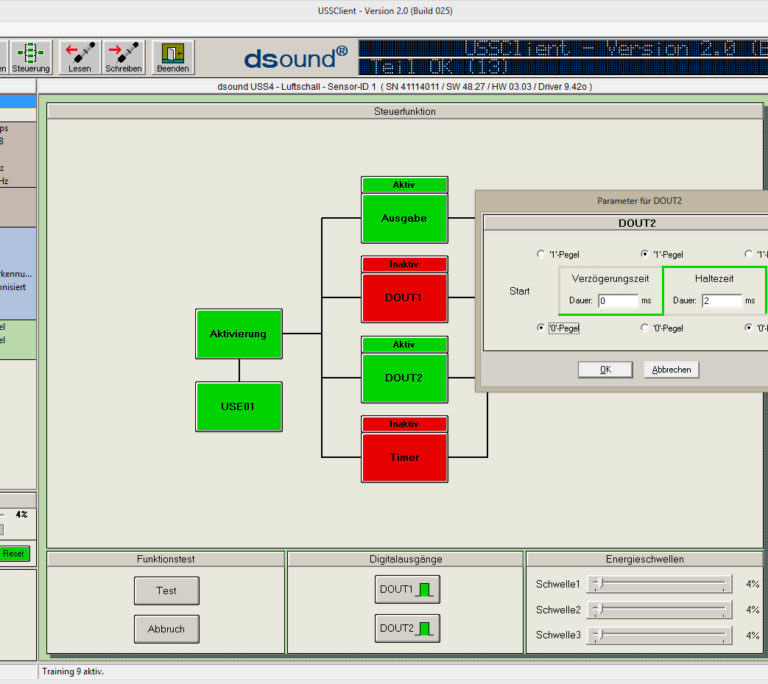This screenshot has height=684, width=768.
Task: Select the green Aktivierung block
Action: point(238,334)
